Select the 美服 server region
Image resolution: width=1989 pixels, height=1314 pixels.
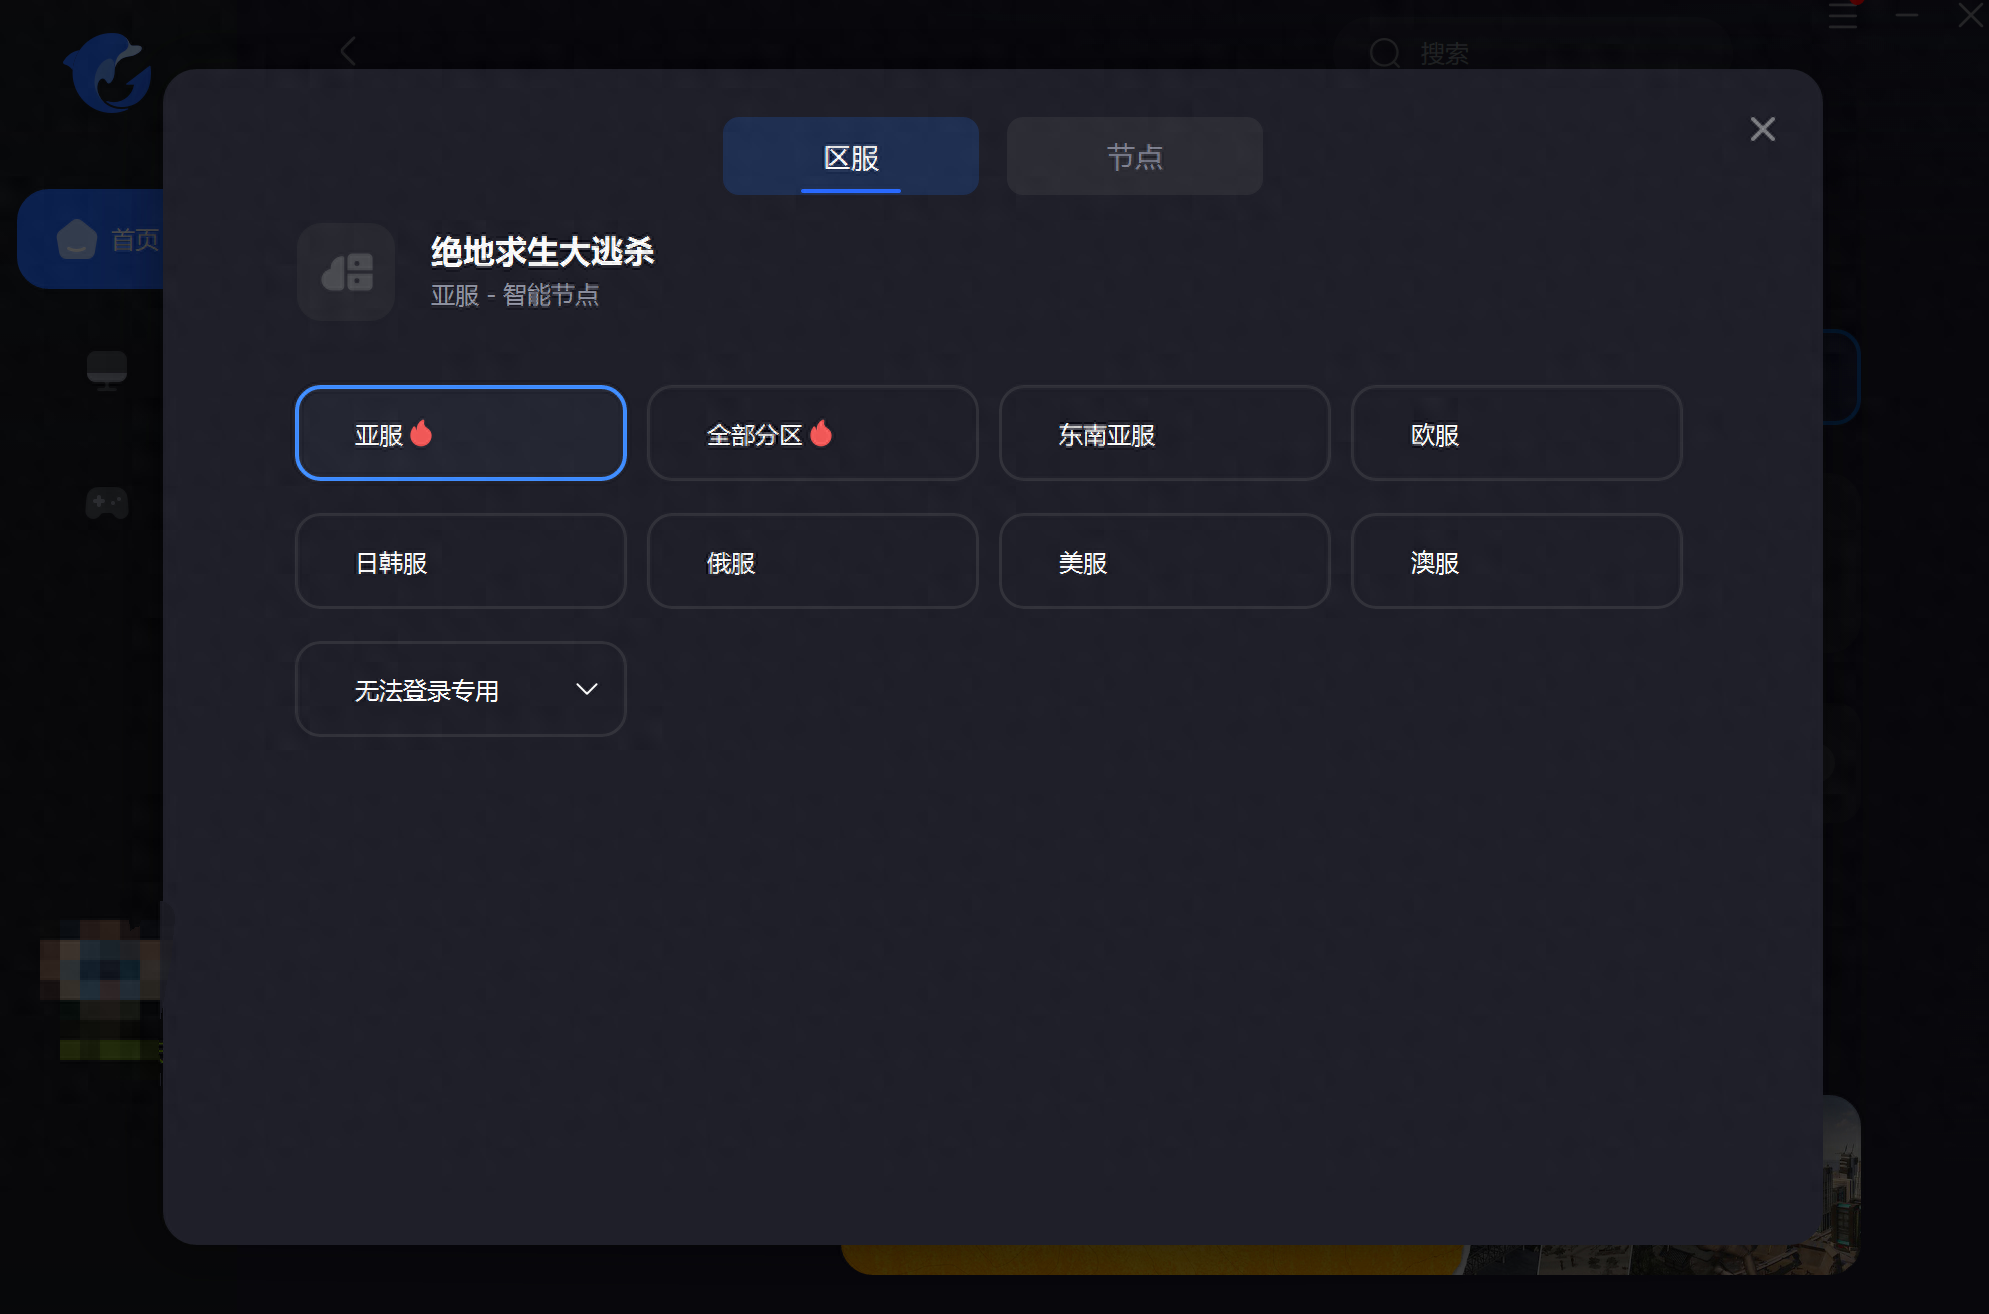coord(1165,561)
